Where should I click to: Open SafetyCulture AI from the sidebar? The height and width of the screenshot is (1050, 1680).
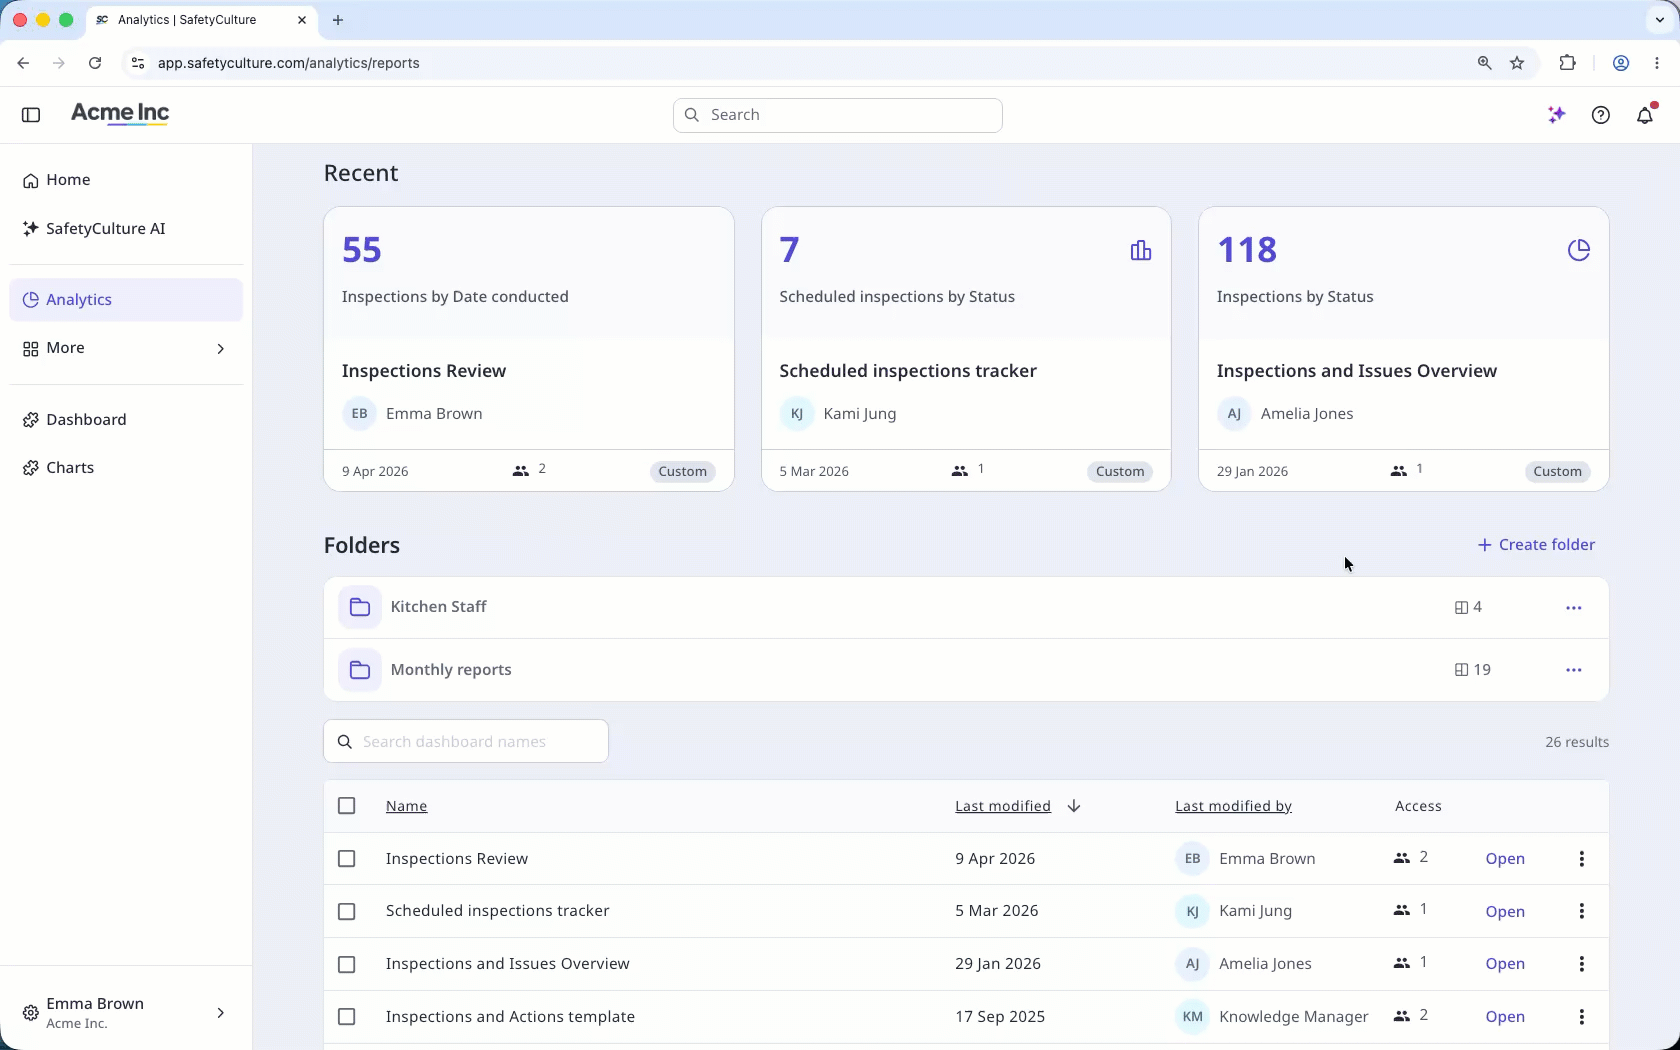coord(126,229)
